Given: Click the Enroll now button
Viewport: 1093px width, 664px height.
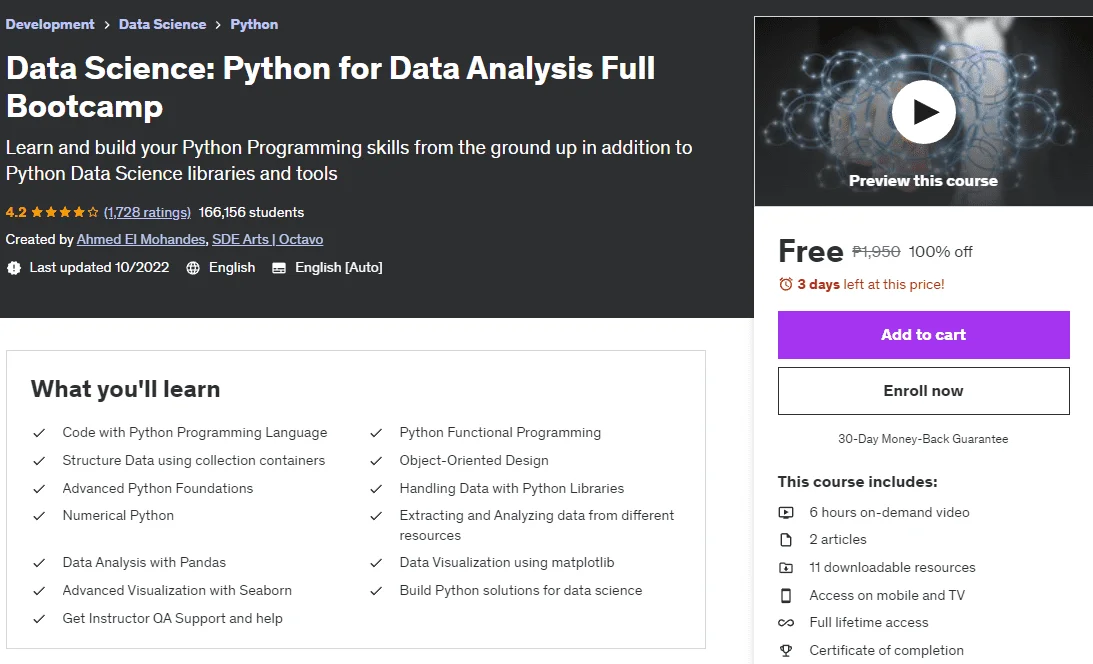Looking at the screenshot, I should click(924, 391).
